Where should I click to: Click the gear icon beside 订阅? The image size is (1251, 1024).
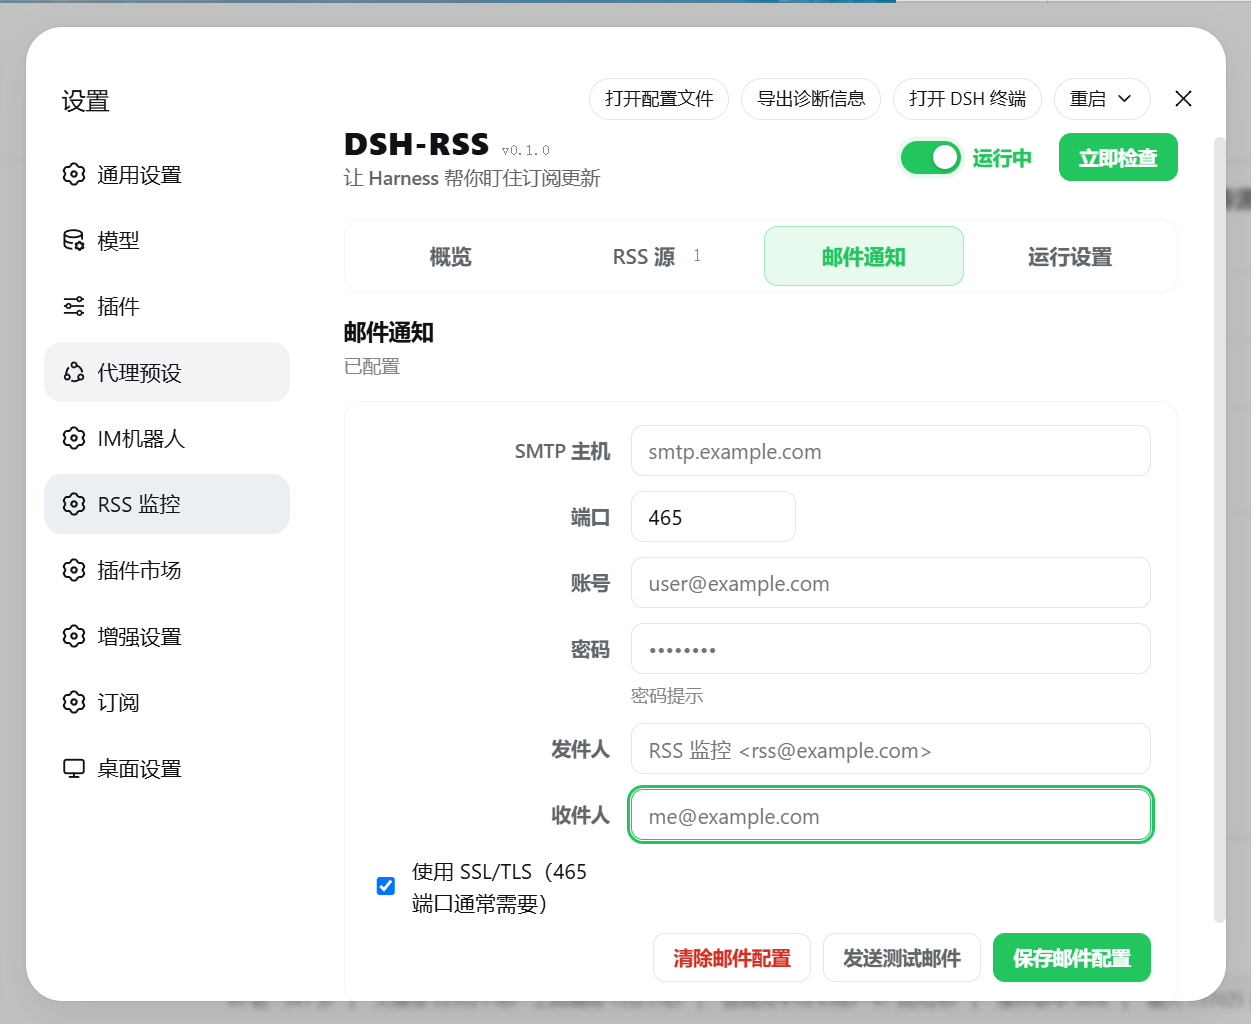tap(74, 702)
